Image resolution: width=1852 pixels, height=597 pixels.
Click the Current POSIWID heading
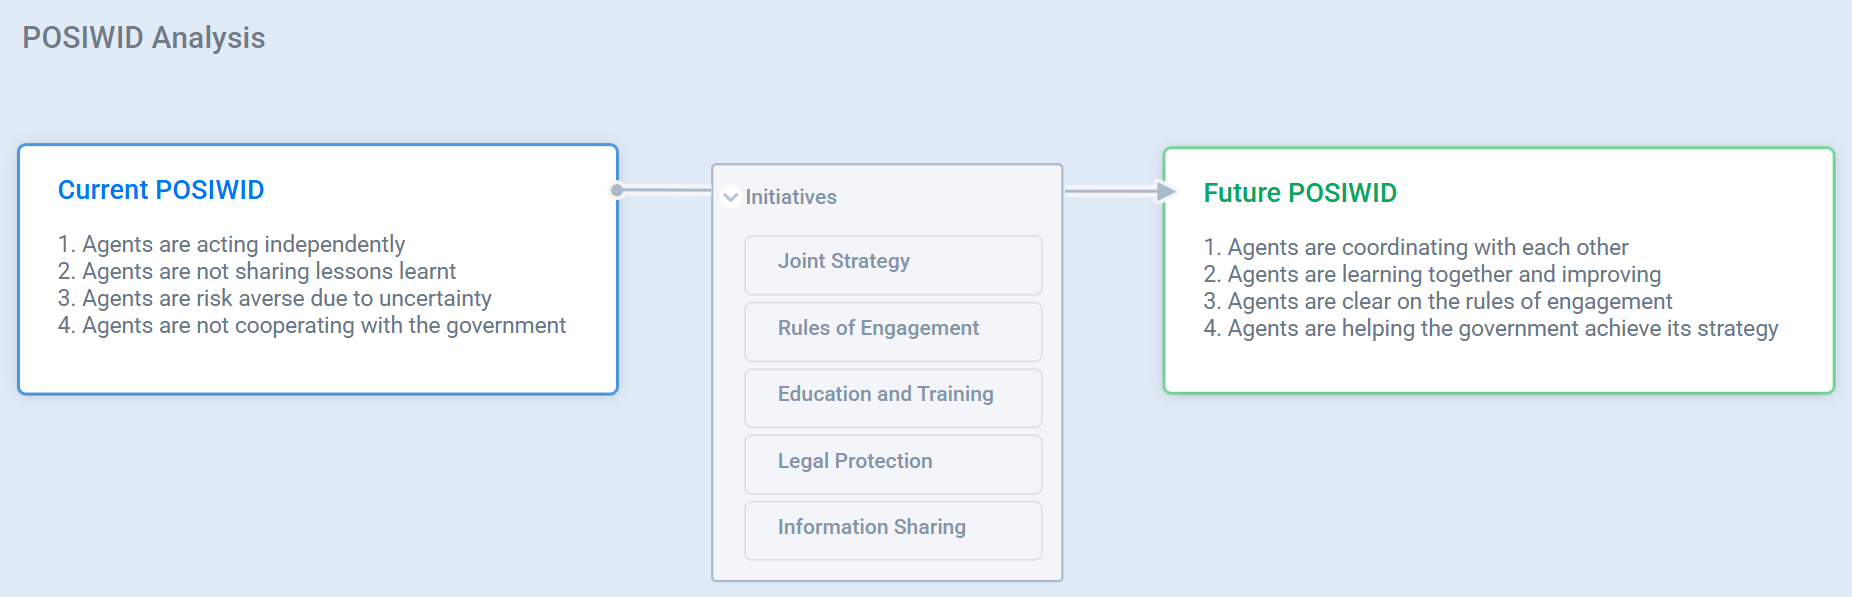point(161,190)
